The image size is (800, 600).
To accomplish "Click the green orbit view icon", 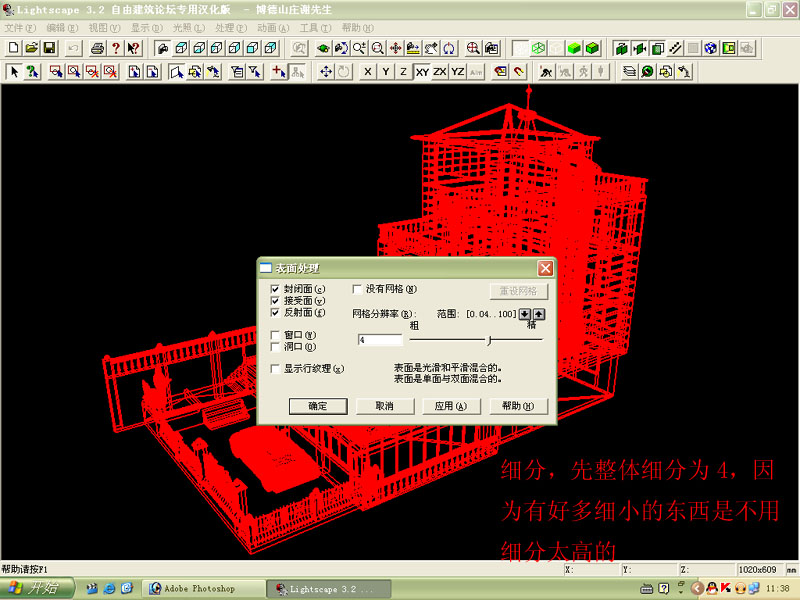I will click(x=323, y=48).
